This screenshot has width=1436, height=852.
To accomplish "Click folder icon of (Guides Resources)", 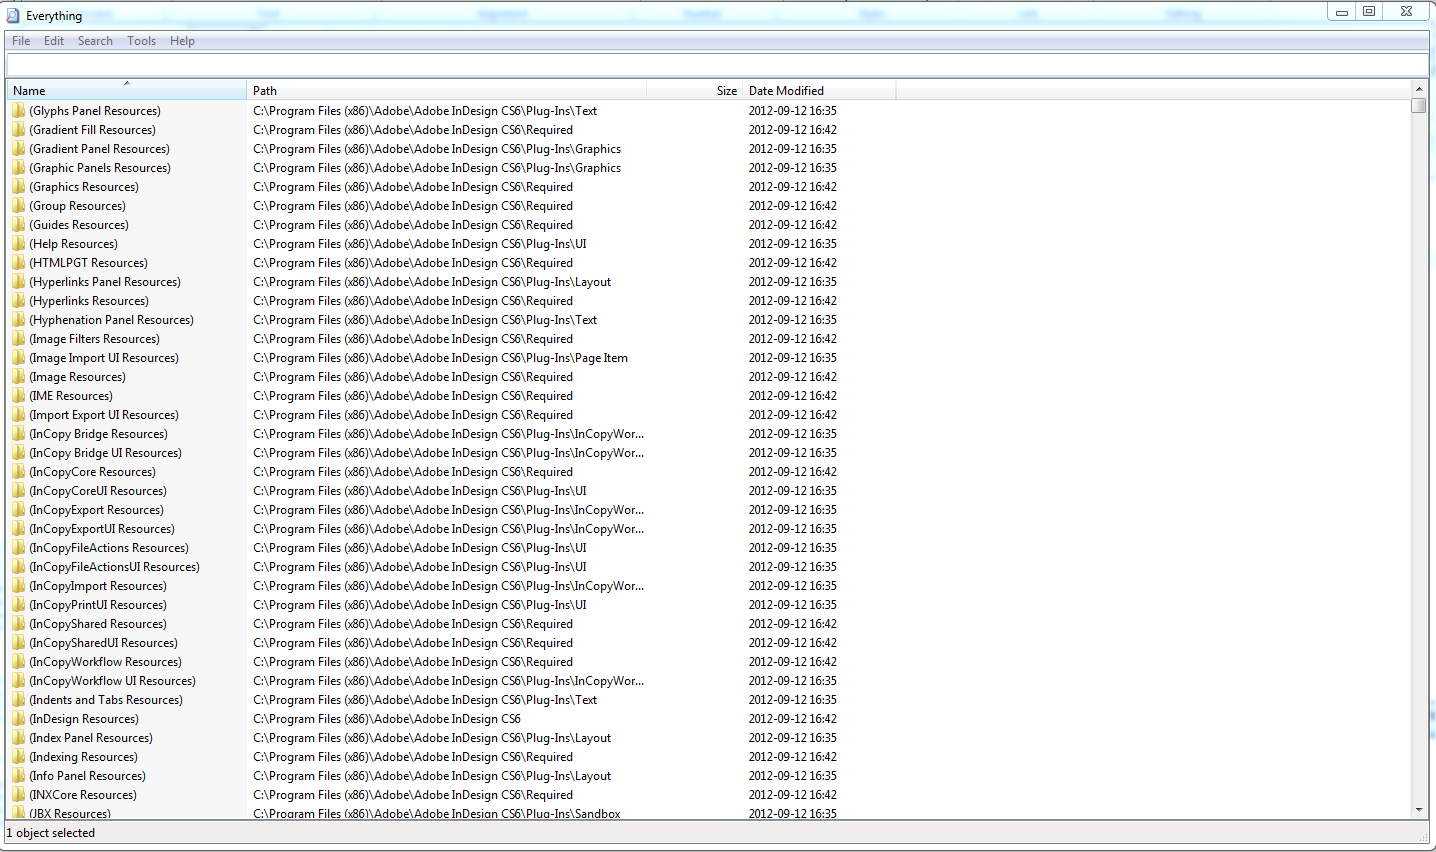I will [x=19, y=225].
